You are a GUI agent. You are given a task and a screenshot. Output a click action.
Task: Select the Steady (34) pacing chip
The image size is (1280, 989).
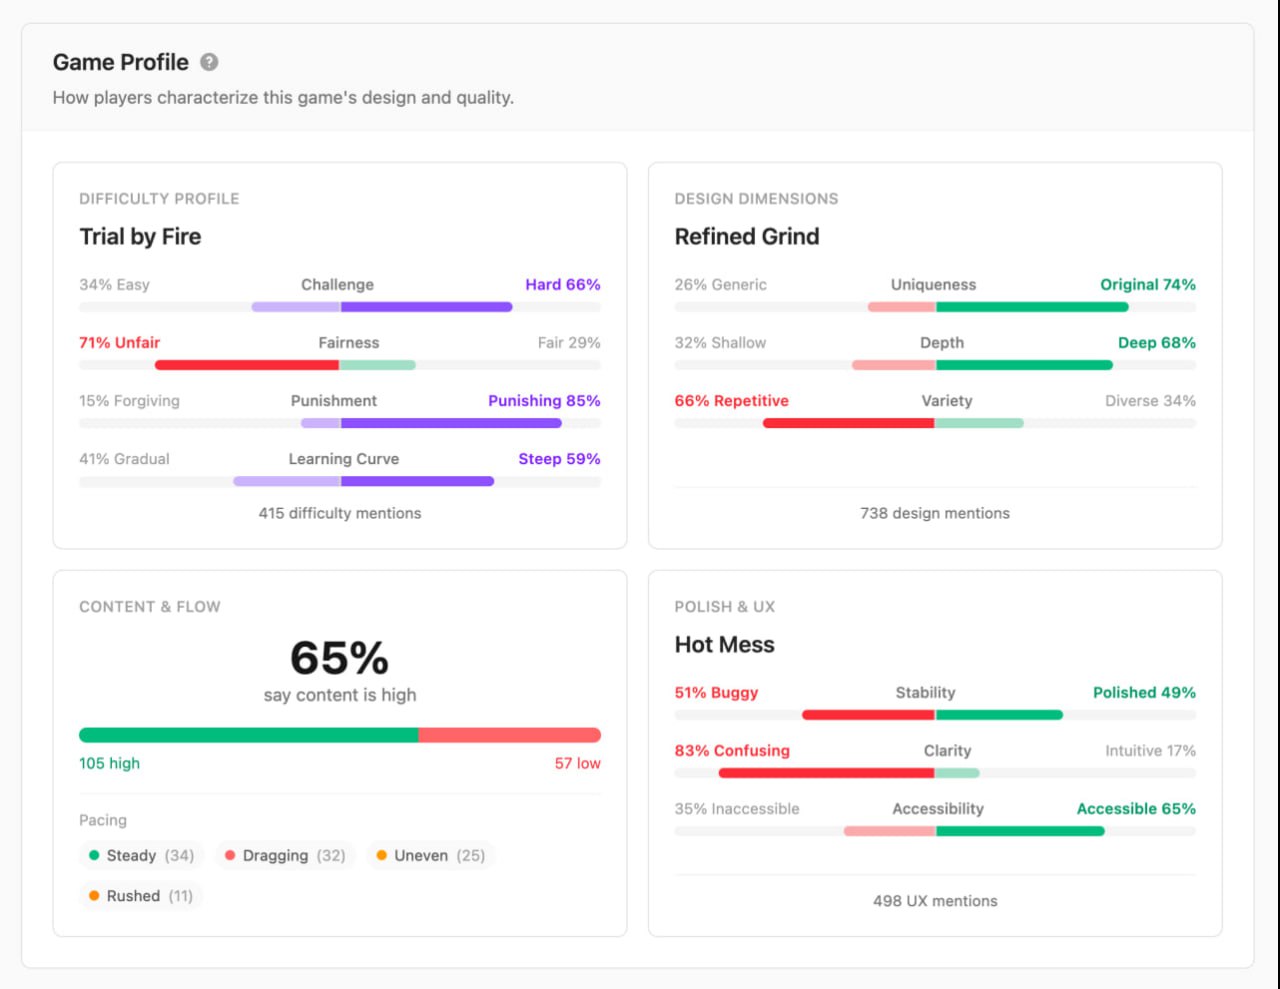(x=141, y=855)
